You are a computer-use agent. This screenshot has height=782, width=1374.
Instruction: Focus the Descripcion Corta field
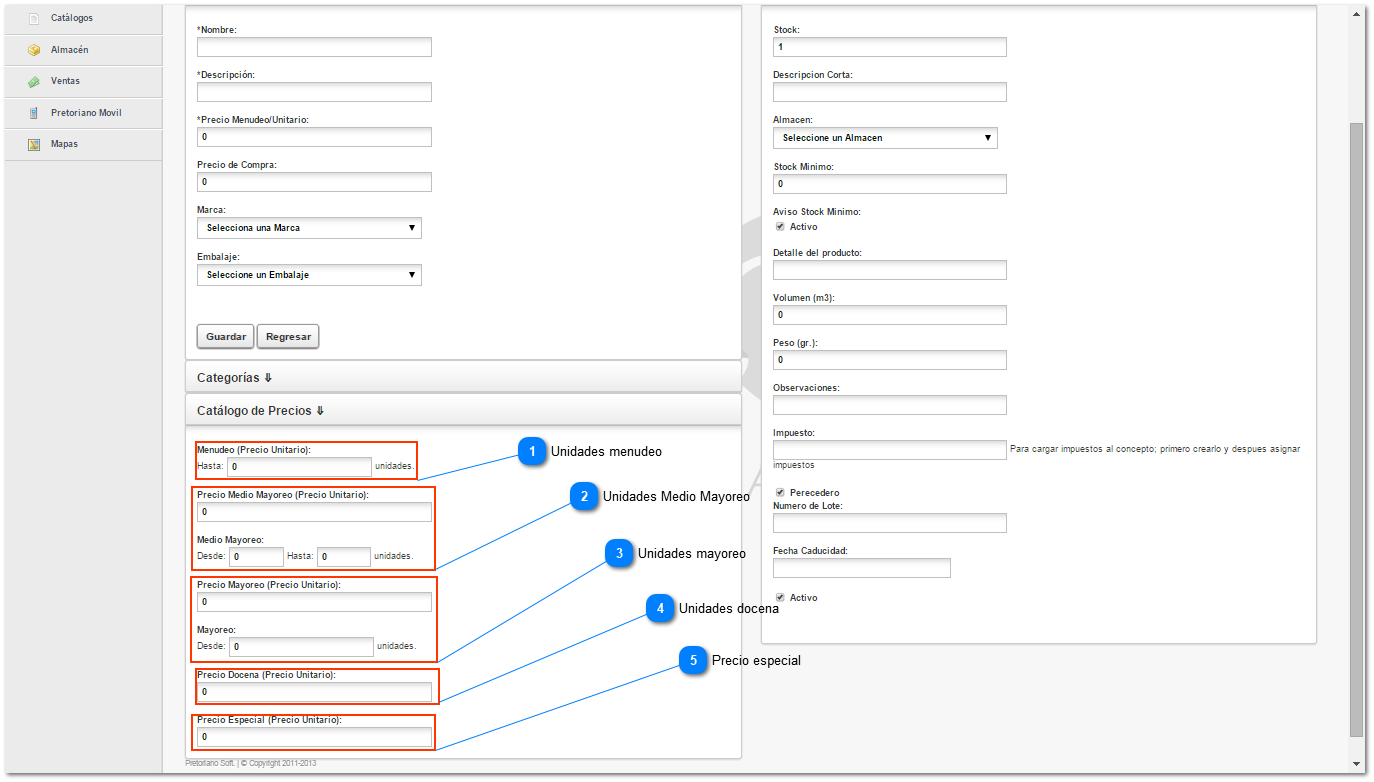890,92
